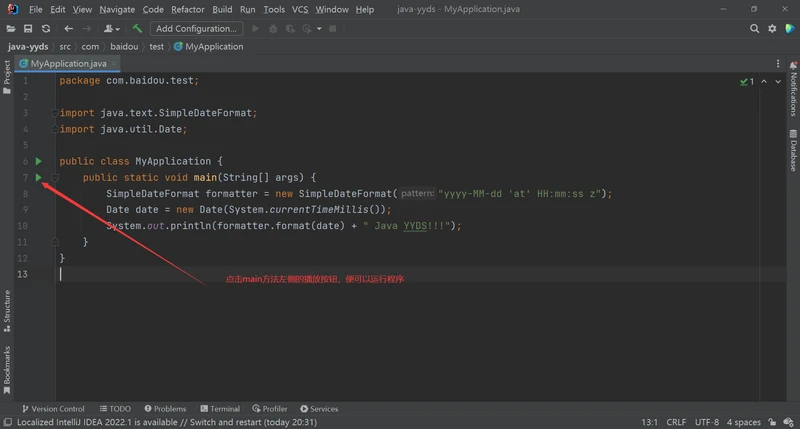Toggle the Database side panel
This screenshot has height=429, width=800.
[793, 155]
